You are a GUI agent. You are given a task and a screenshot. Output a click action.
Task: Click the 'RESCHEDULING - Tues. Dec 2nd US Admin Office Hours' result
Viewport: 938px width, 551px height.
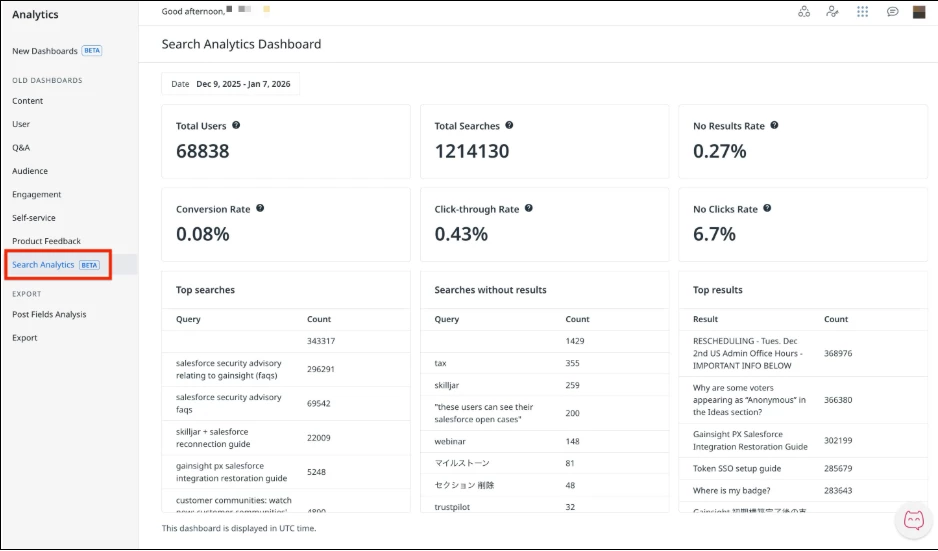tap(748, 353)
